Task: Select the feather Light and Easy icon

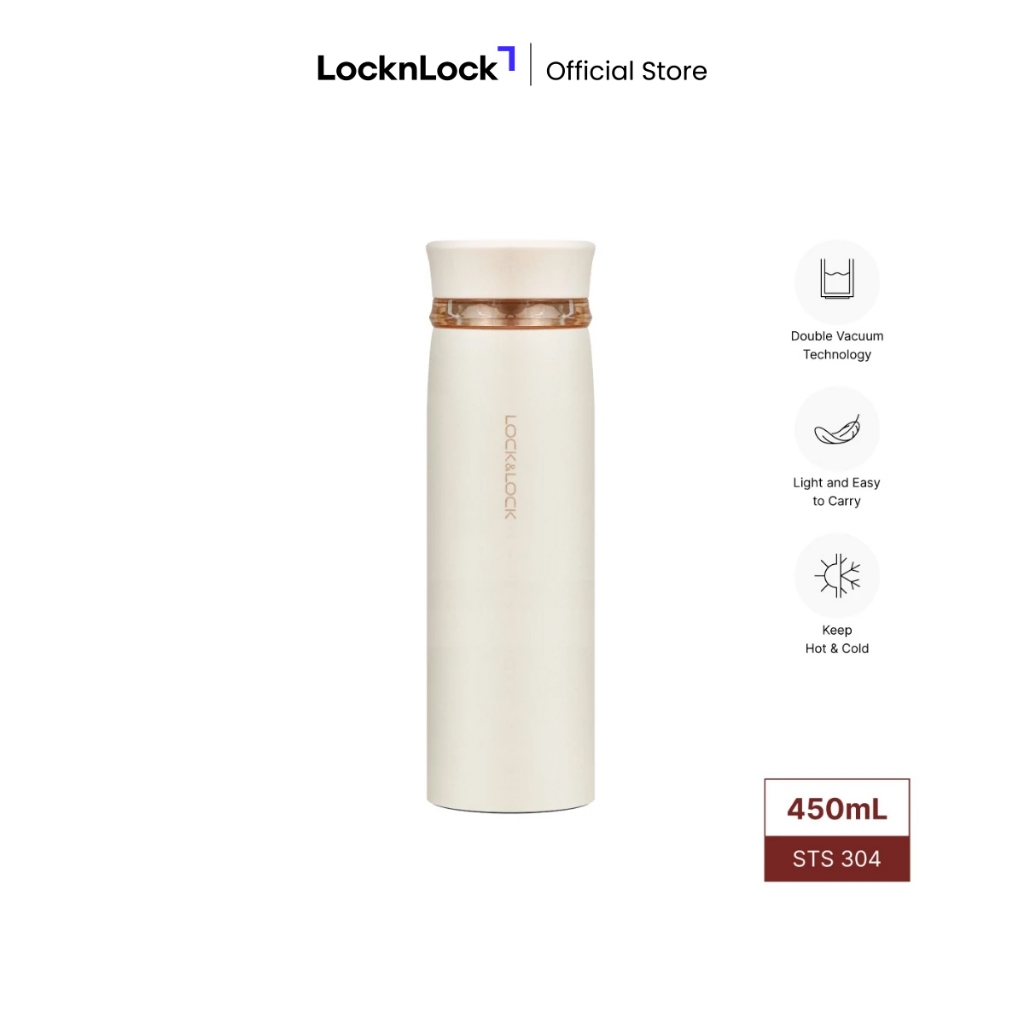Action: pyautogui.click(x=837, y=429)
